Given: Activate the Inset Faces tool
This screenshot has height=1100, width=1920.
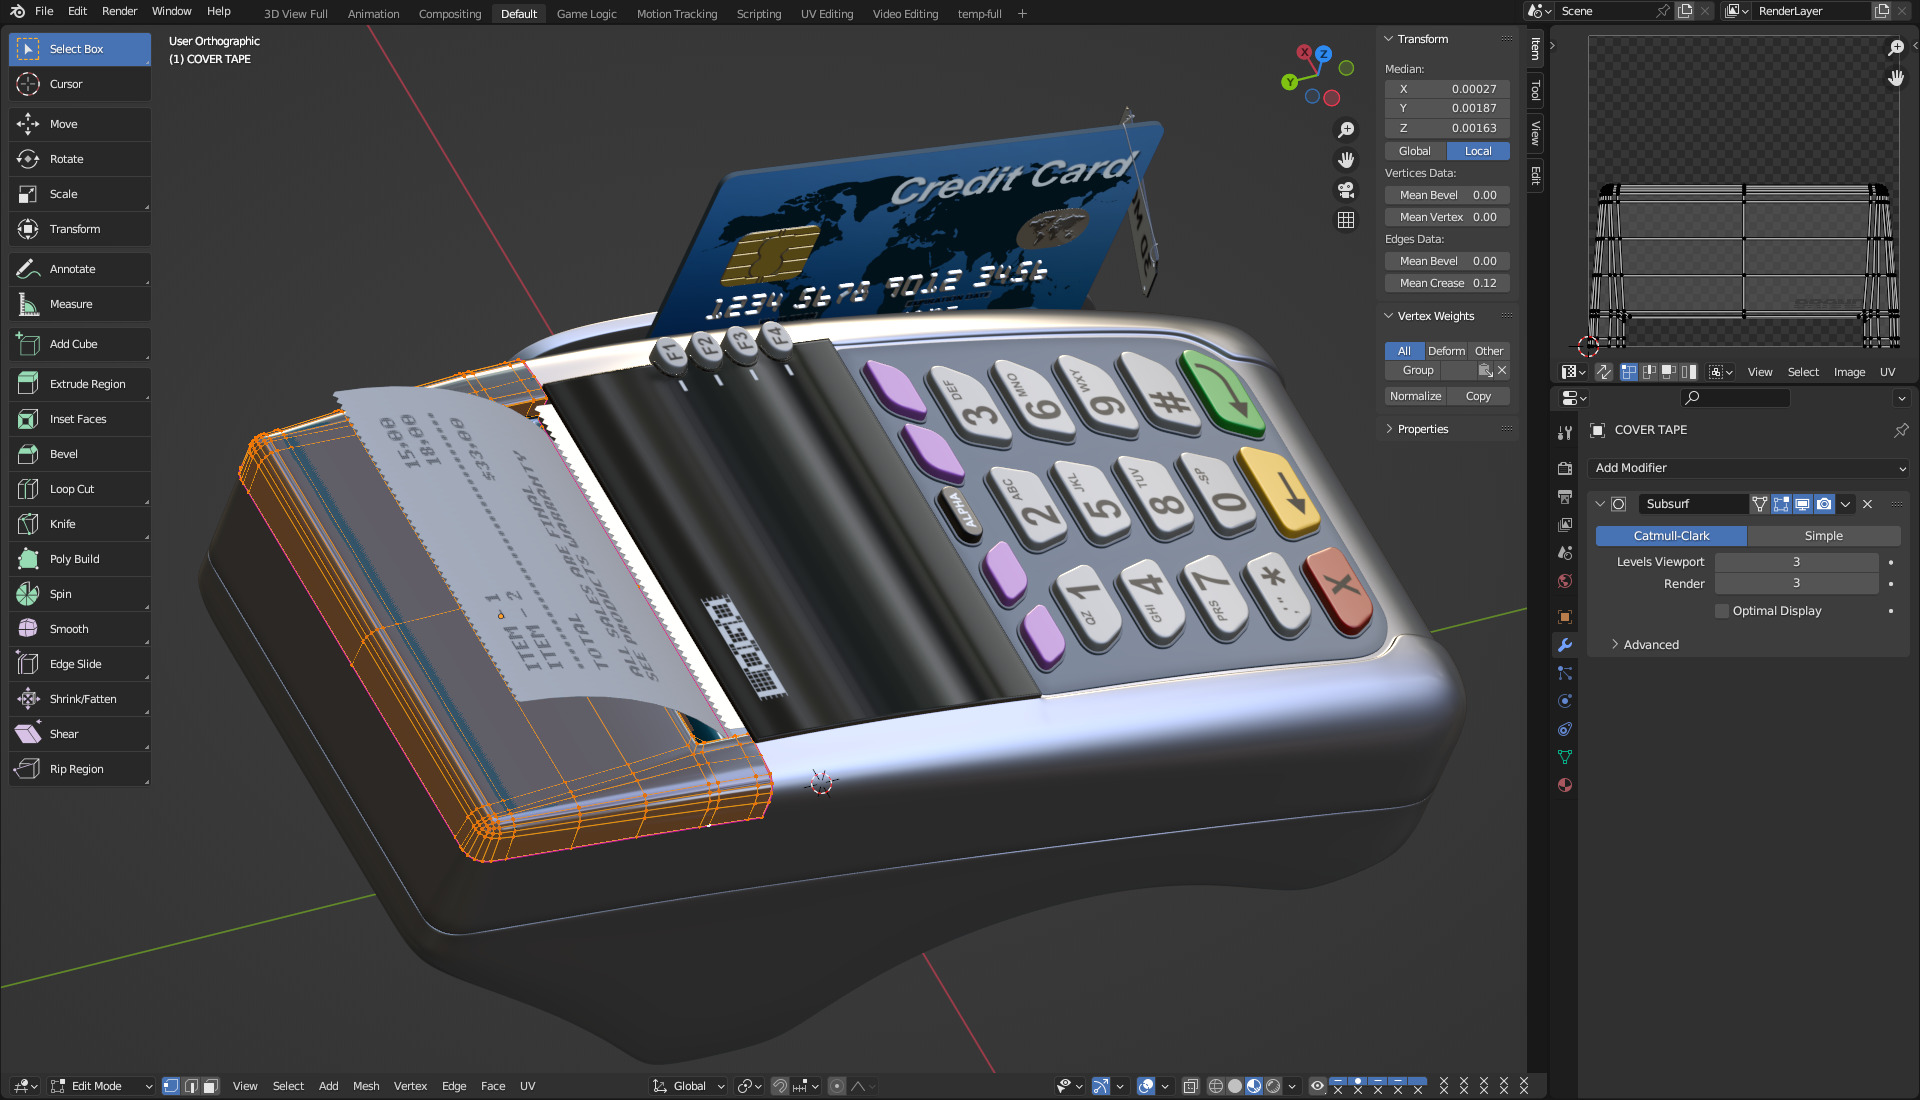Looking at the screenshot, I should 80,419.
